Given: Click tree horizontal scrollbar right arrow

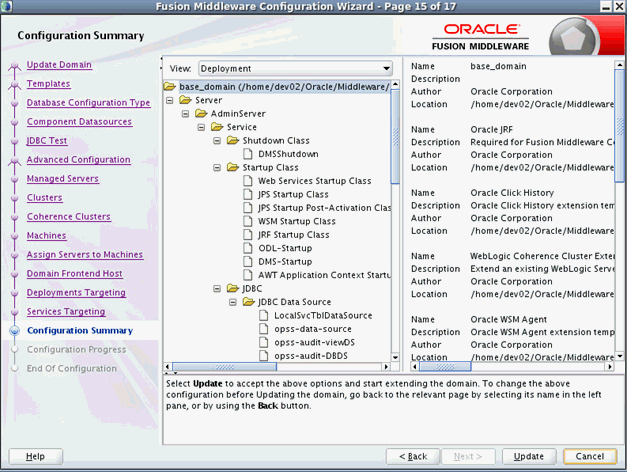Looking at the screenshot, I should coord(386,366).
